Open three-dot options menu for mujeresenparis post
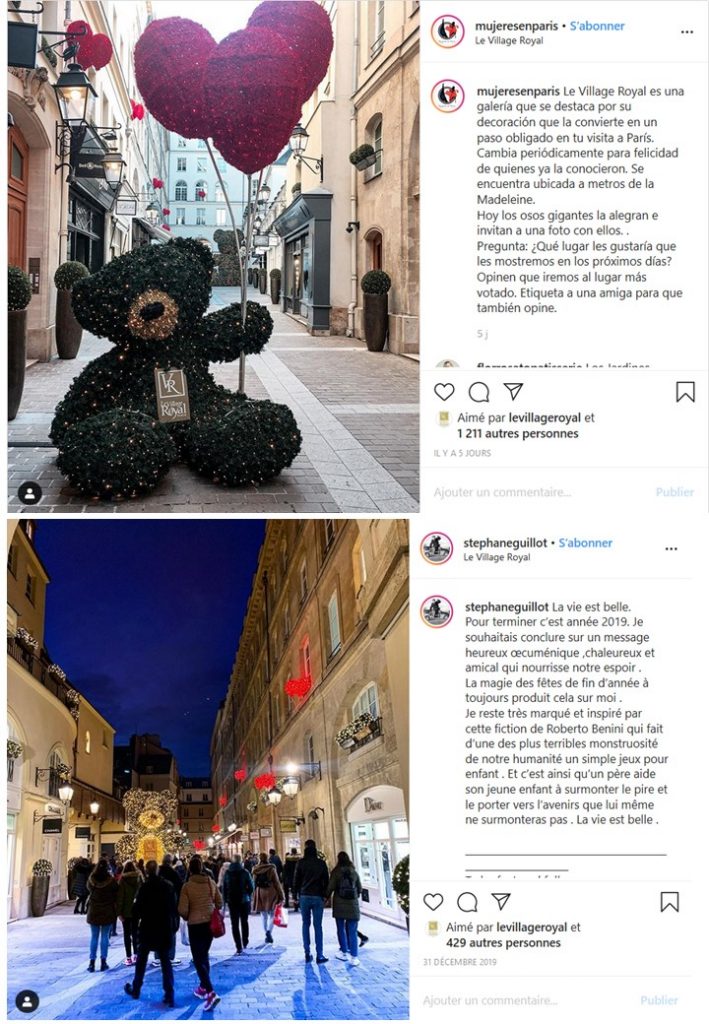Image resolution: width=709 pixels, height=1024 pixels. tap(687, 32)
